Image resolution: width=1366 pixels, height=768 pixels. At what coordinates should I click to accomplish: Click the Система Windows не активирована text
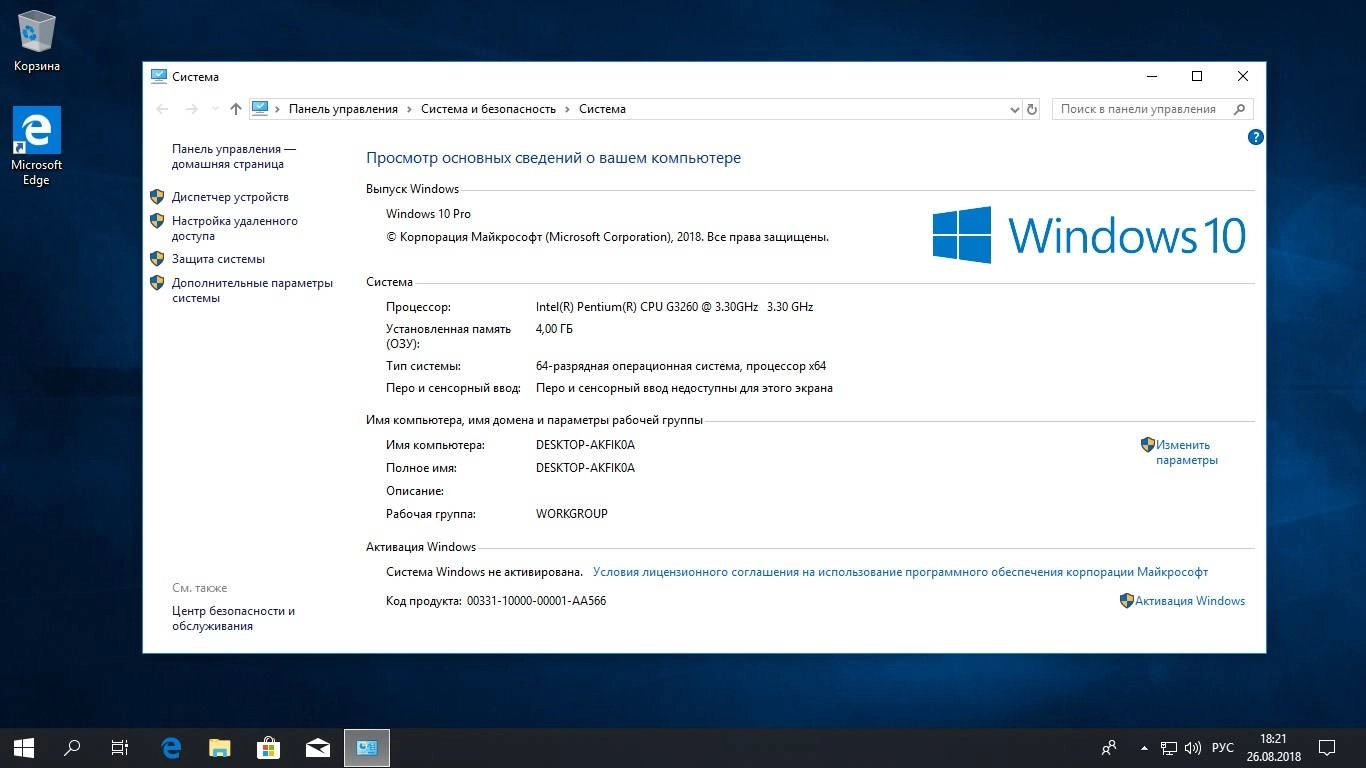tap(484, 572)
